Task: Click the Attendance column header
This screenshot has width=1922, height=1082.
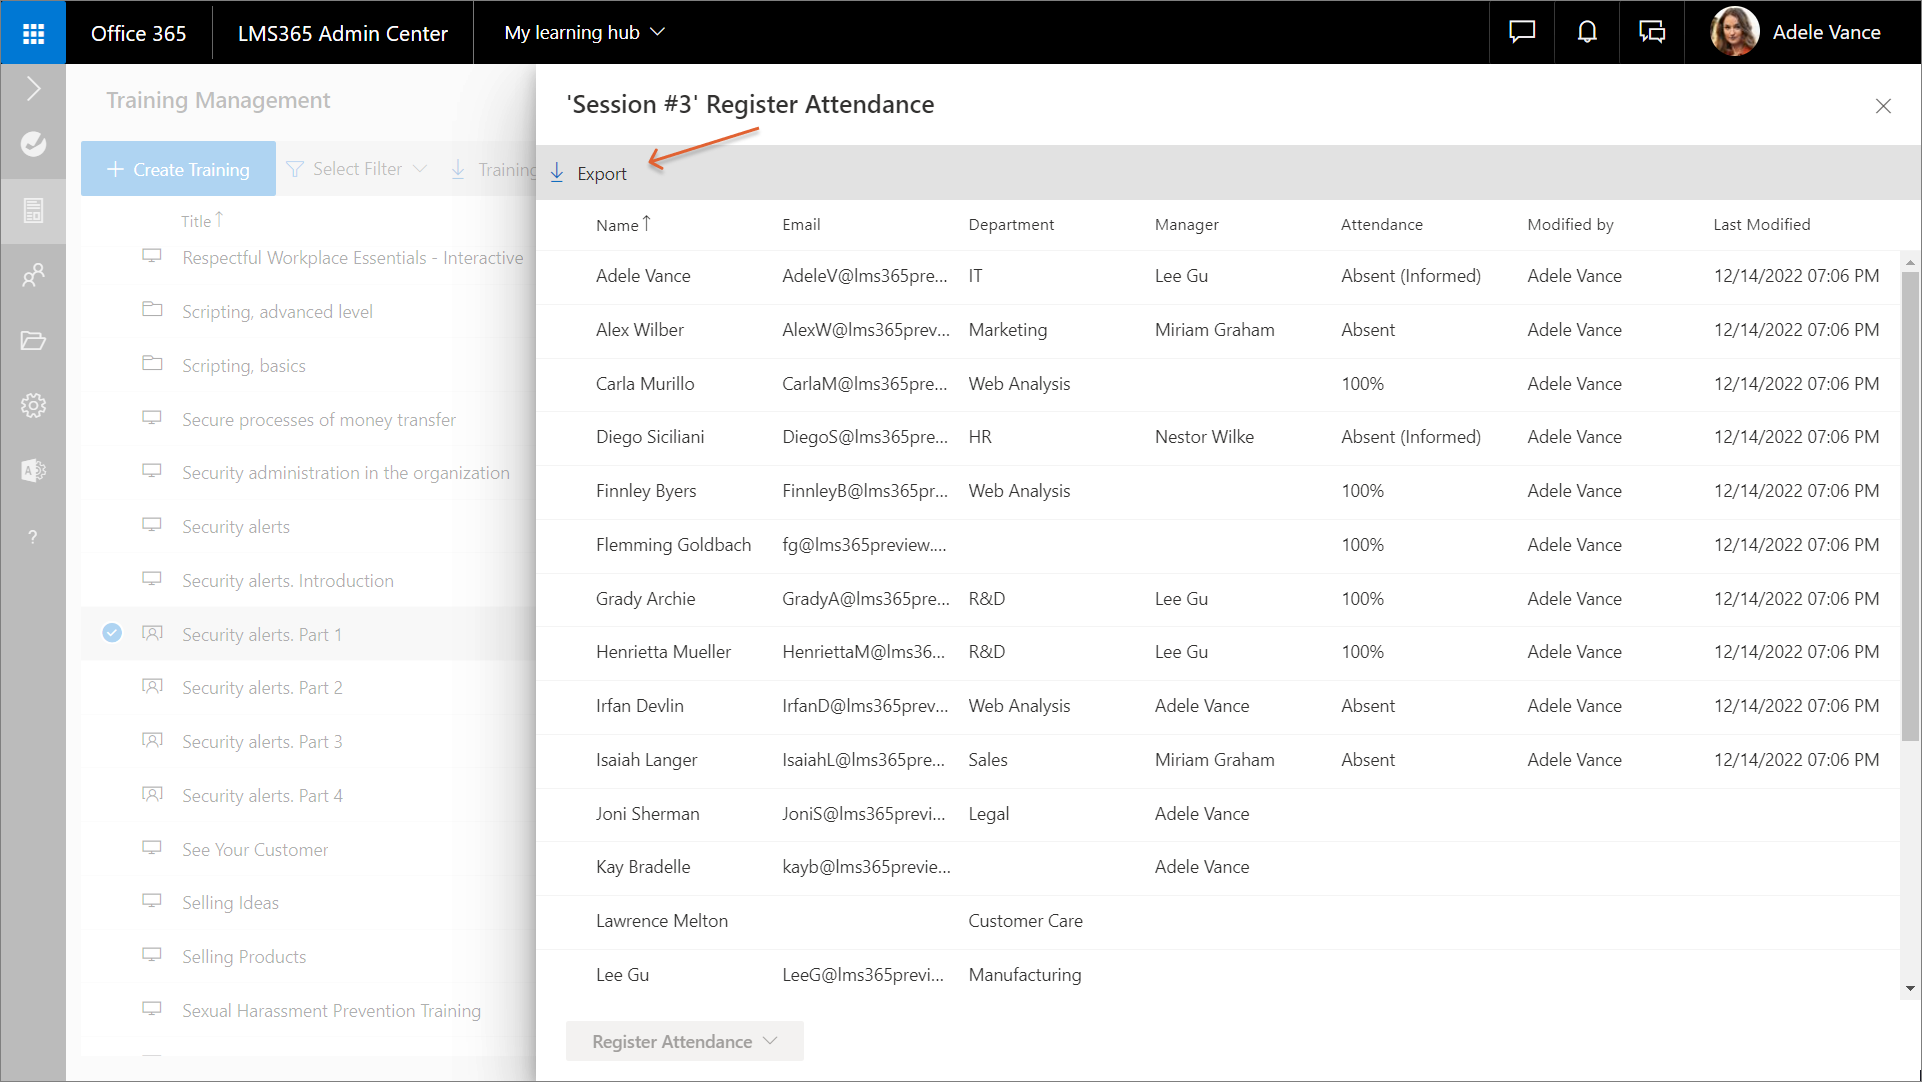Action: (1381, 225)
